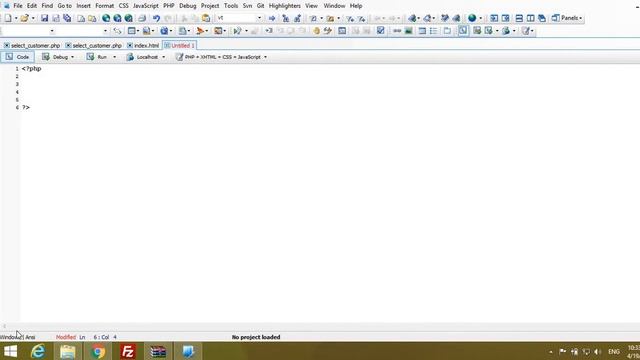
Task: Toggle the Code view button
Action: click(x=17, y=57)
